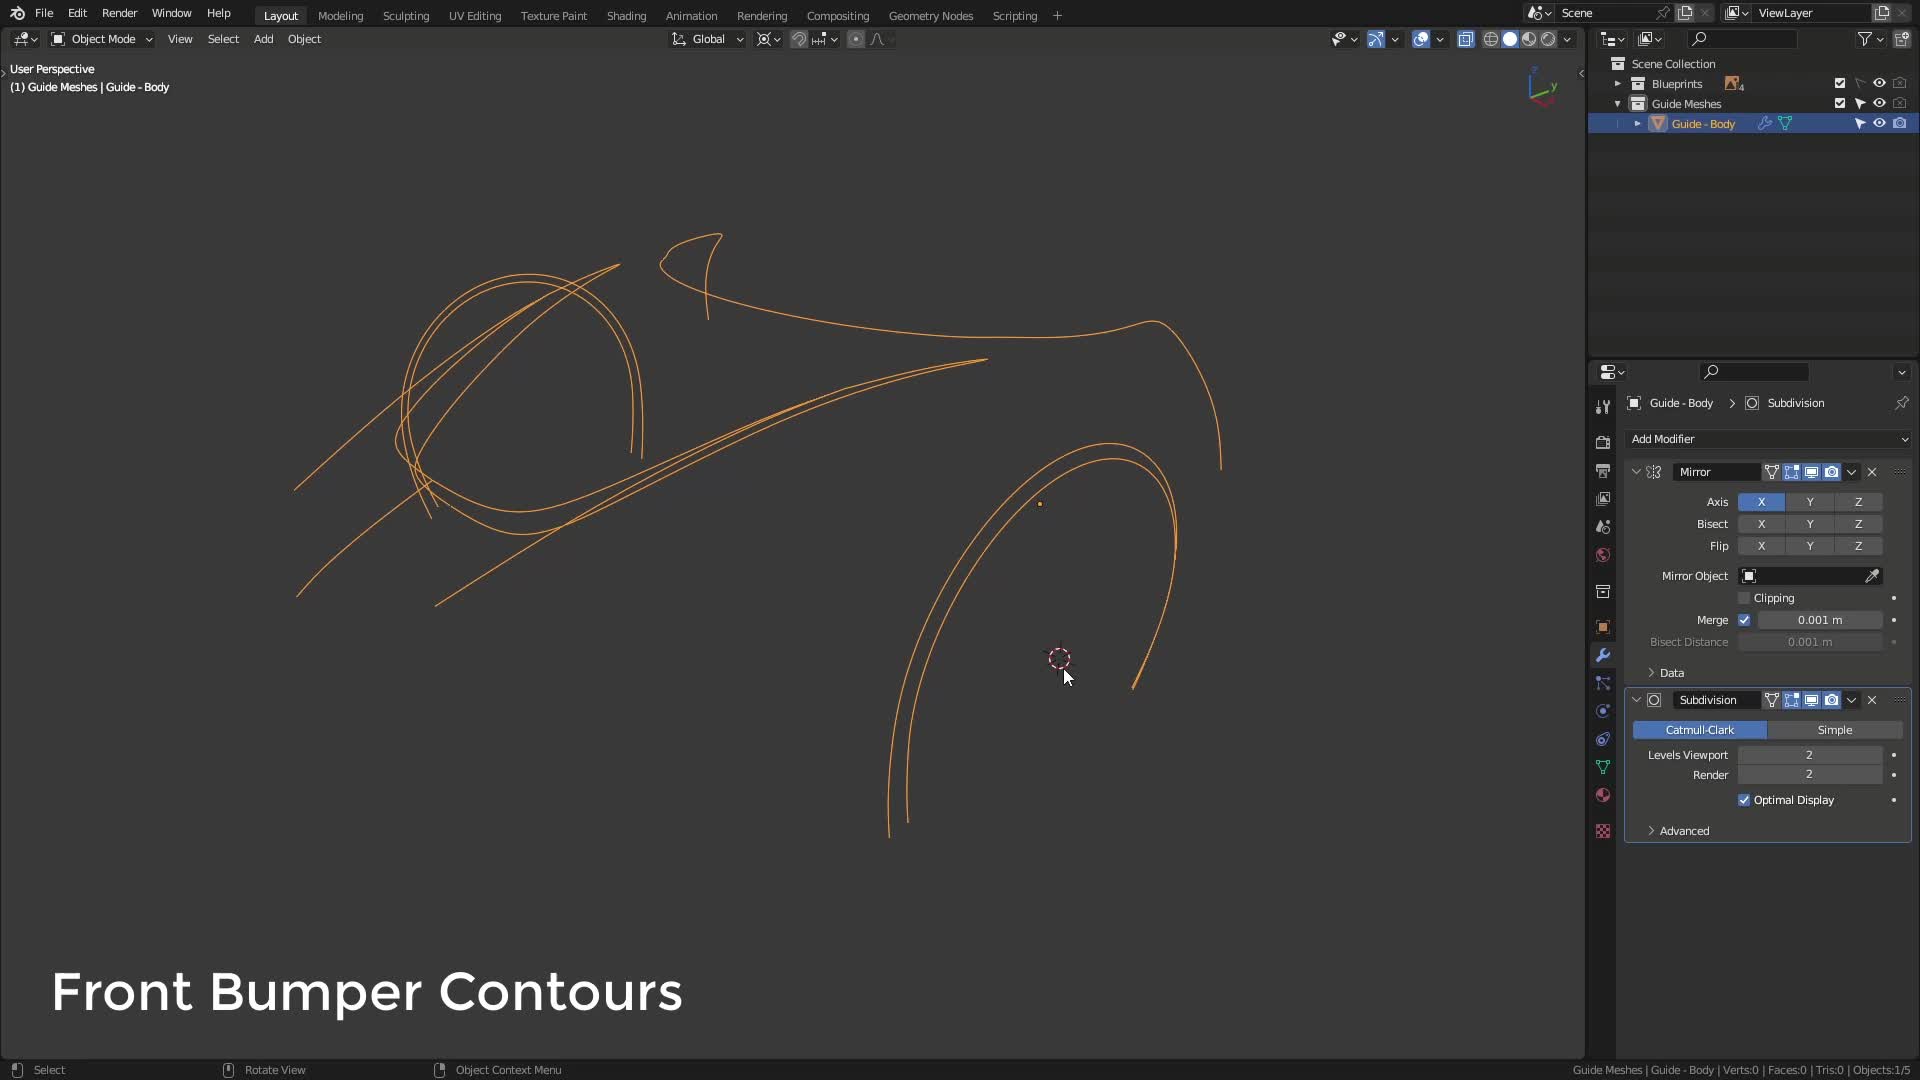
Task: Toggle snapping magnet in header
Action: (799, 39)
